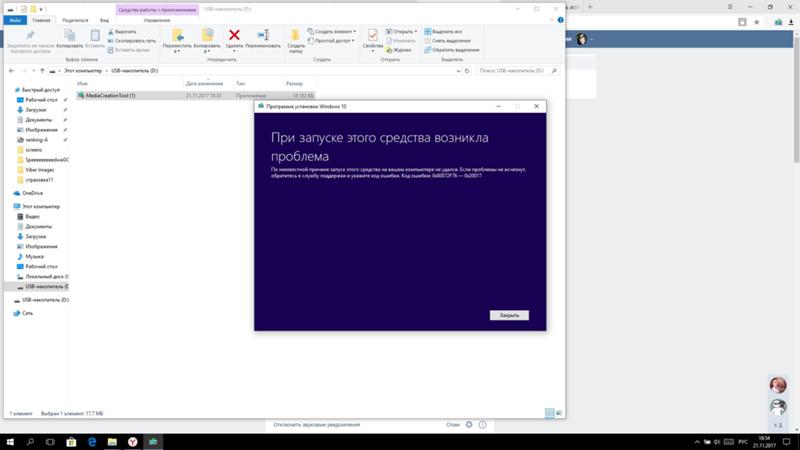Screen dimensions: 800x450
Task: Sort by the Размер column header
Action: click(x=294, y=83)
